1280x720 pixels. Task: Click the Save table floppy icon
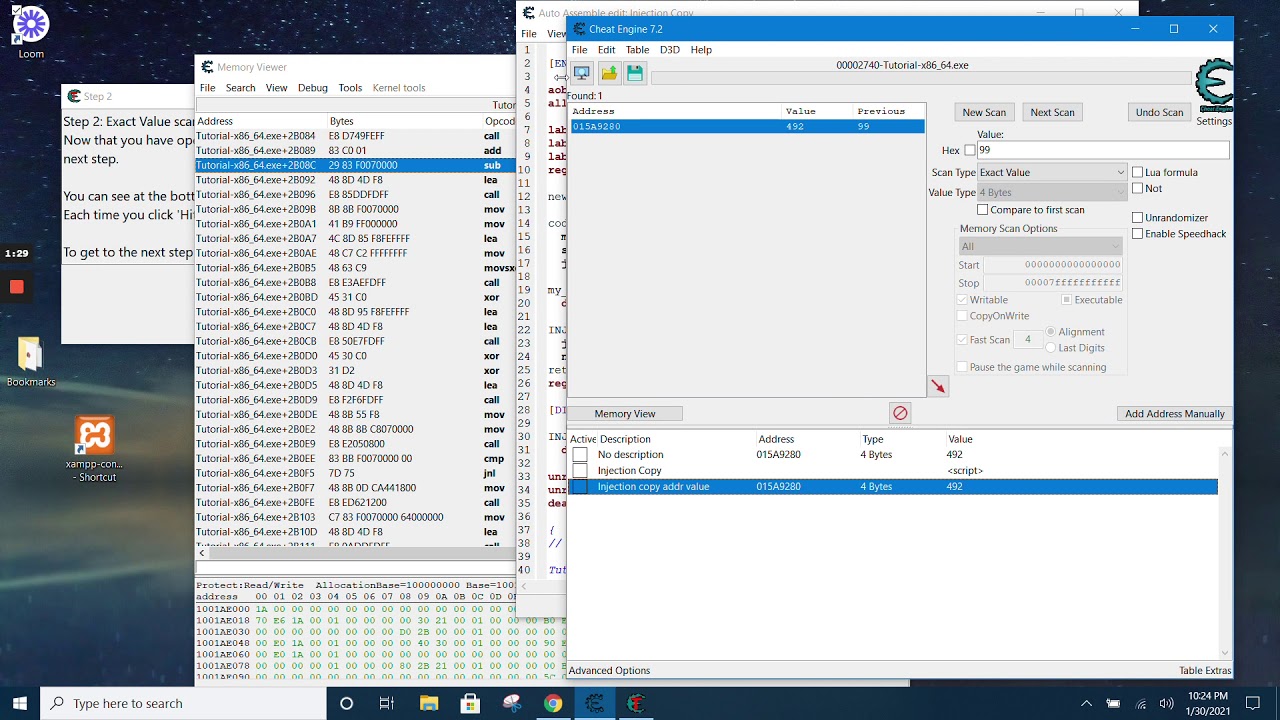pos(635,73)
